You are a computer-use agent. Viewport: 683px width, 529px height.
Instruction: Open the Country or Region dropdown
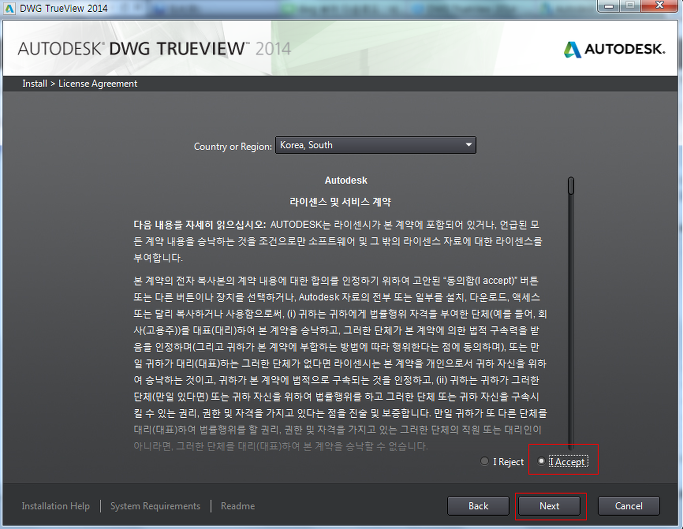pyautogui.click(x=375, y=145)
